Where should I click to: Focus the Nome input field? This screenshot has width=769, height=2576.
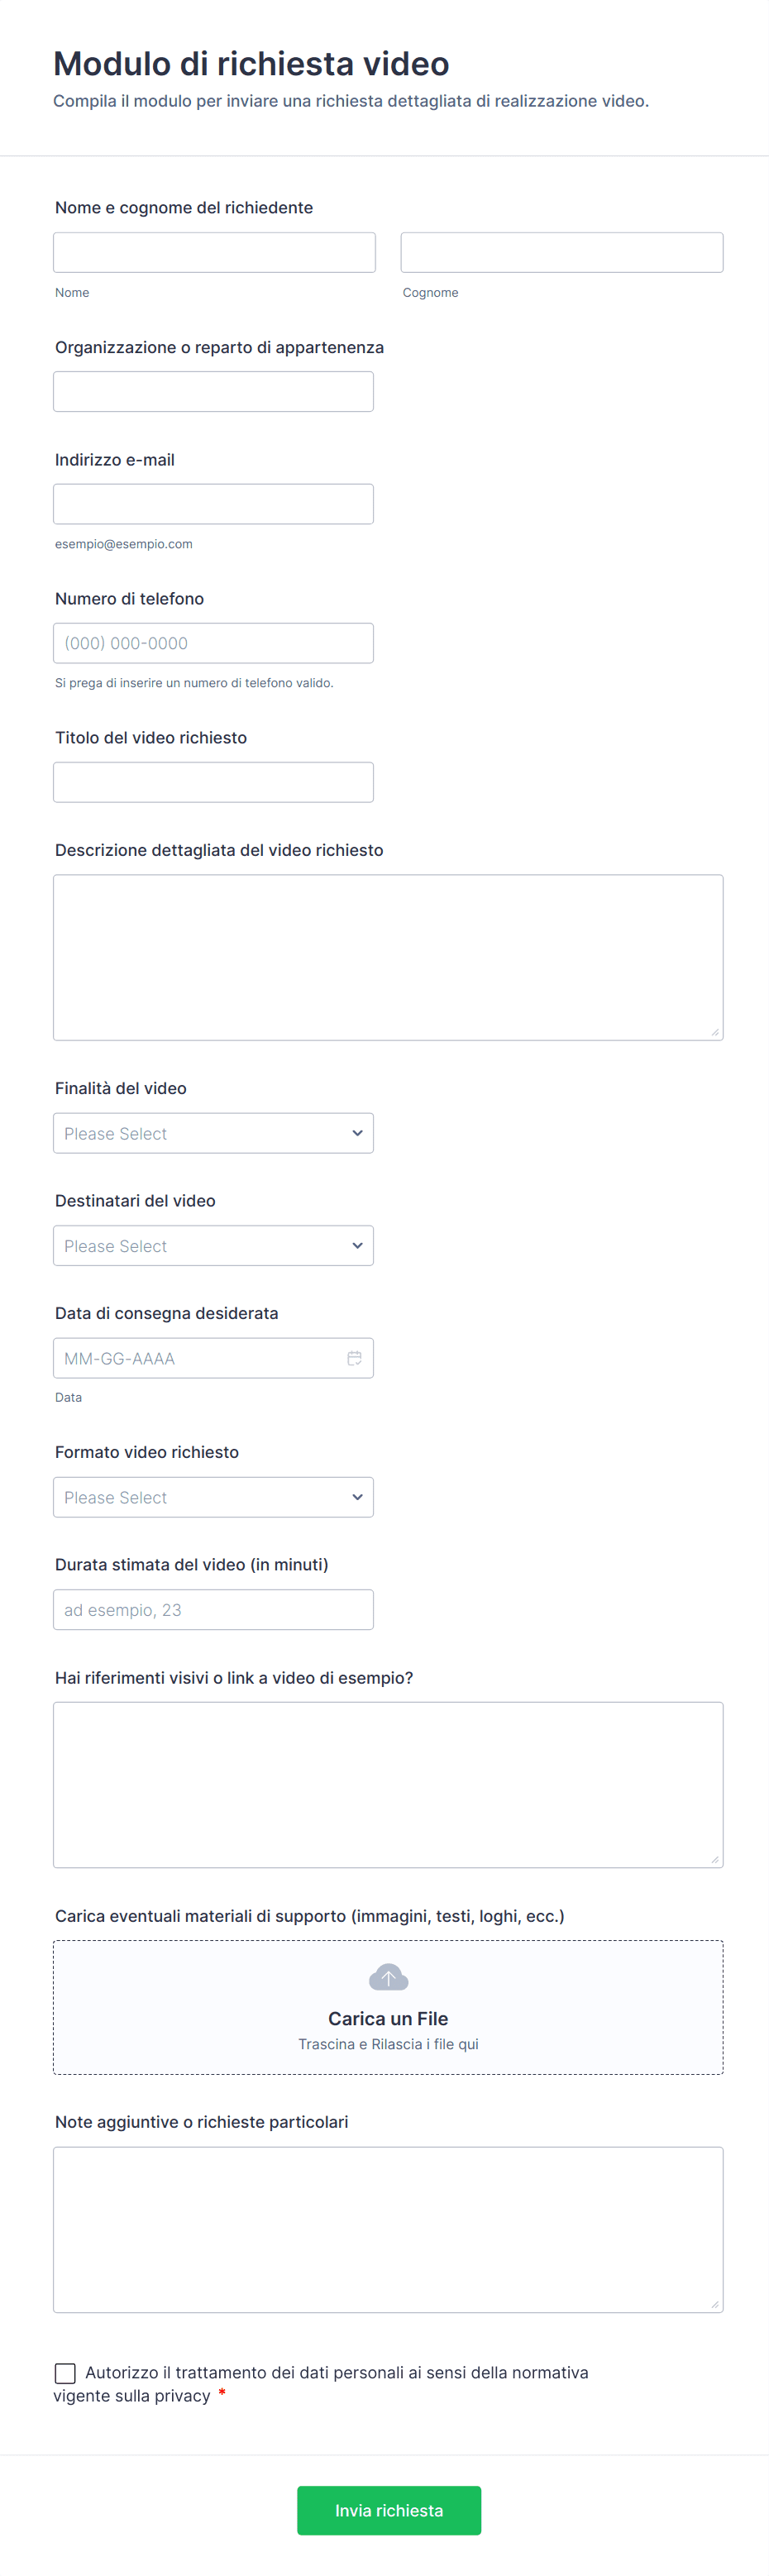pos(214,253)
